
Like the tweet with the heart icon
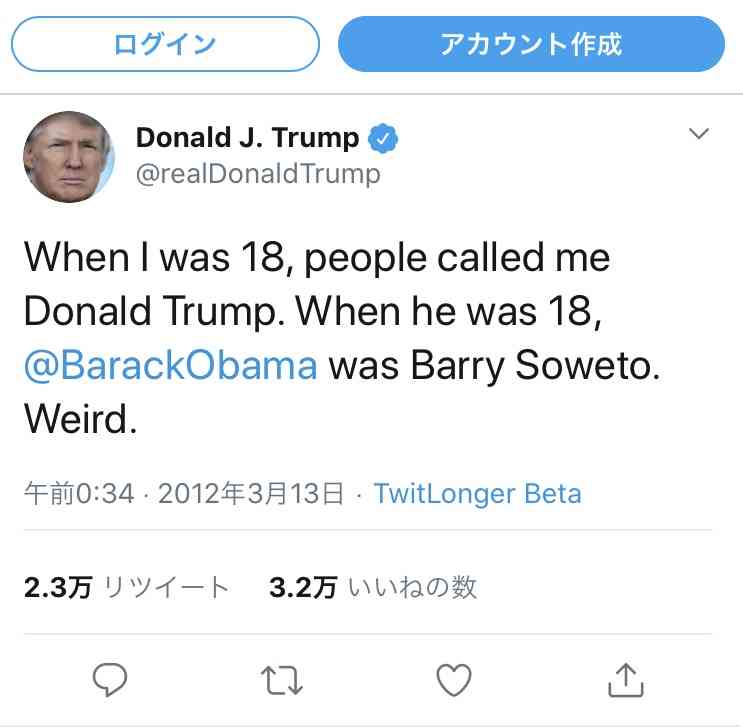point(454,680)
